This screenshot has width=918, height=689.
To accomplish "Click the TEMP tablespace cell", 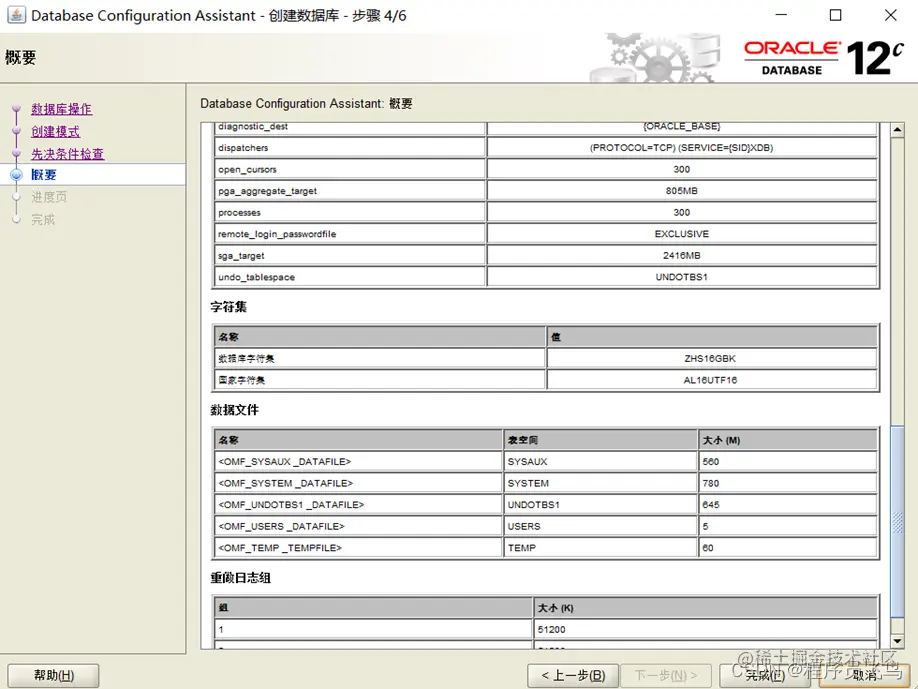I will (600, 548).
